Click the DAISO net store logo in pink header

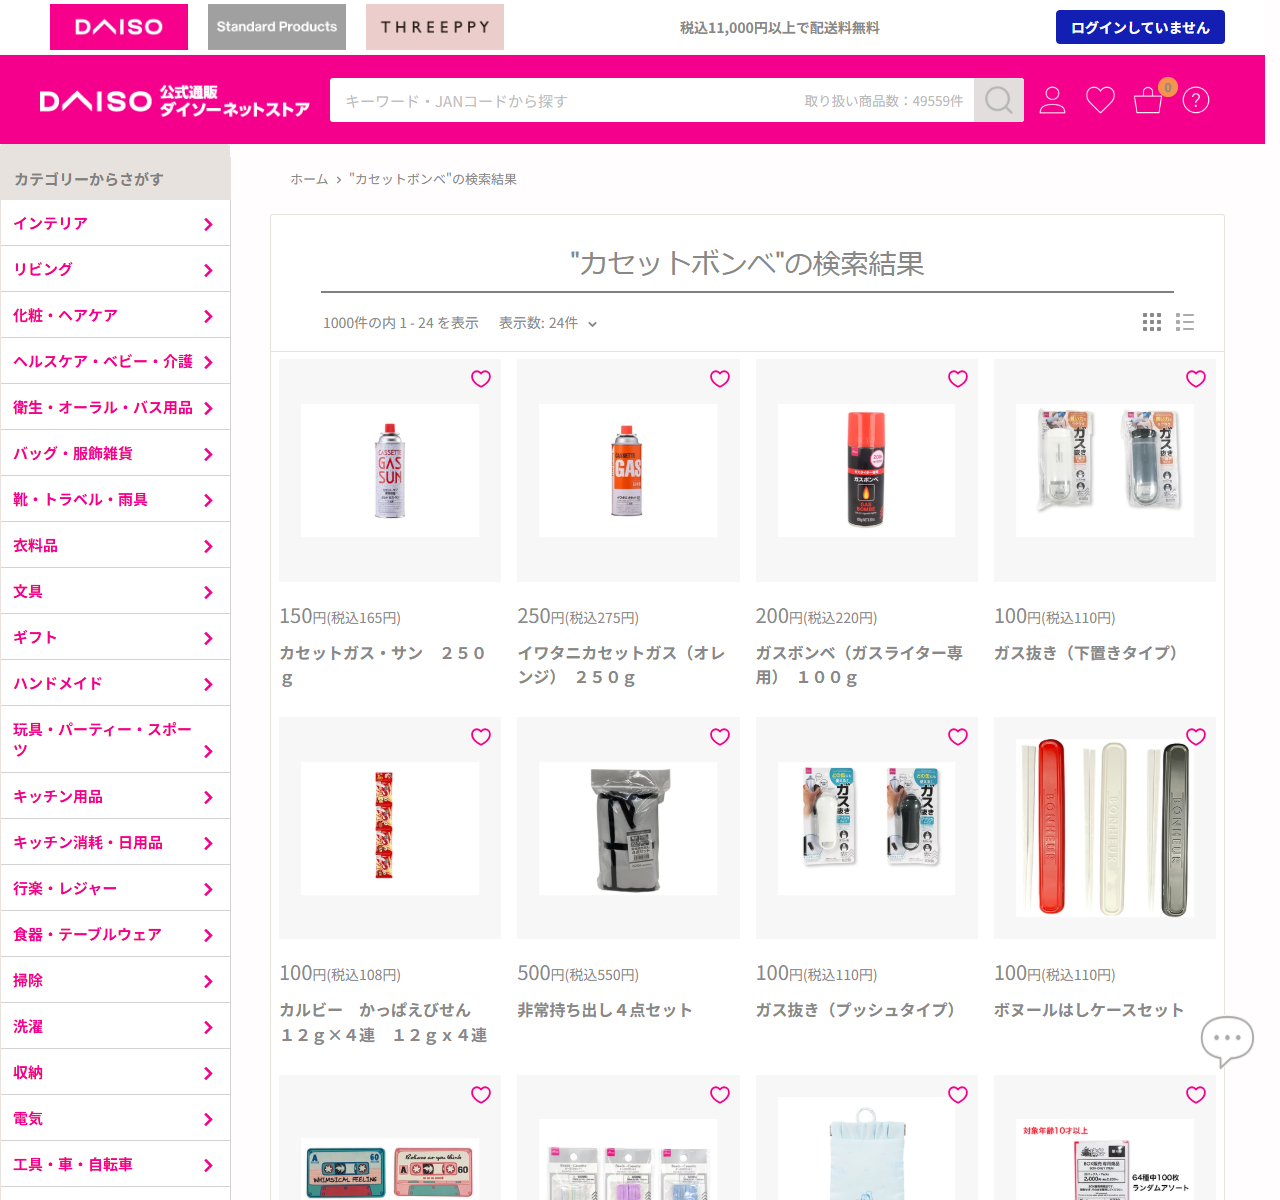coord(175,100)
